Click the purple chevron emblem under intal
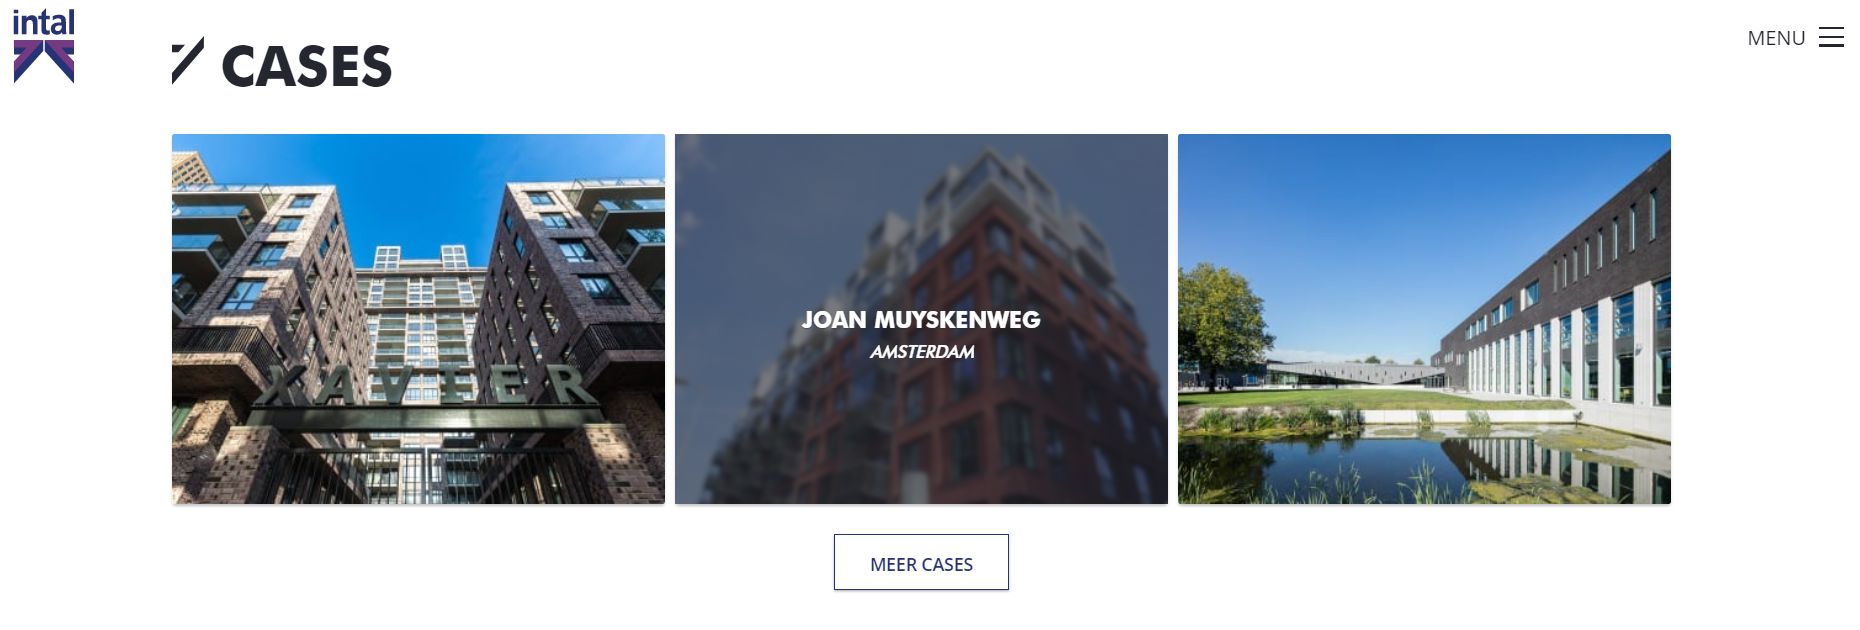 click(x=43, y=61)
